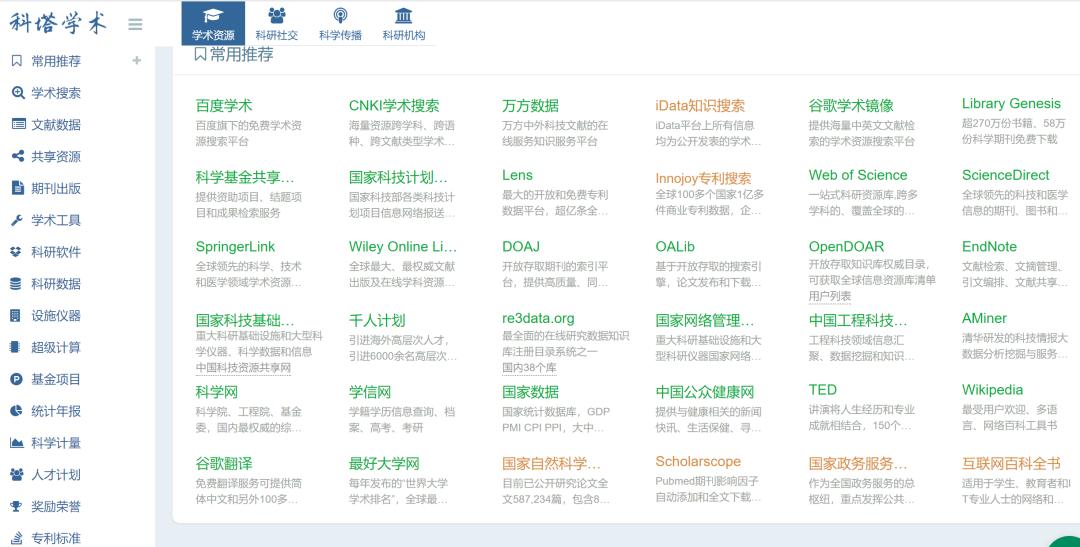Open the 谷歌学术镜像 link

click(851, 105)
